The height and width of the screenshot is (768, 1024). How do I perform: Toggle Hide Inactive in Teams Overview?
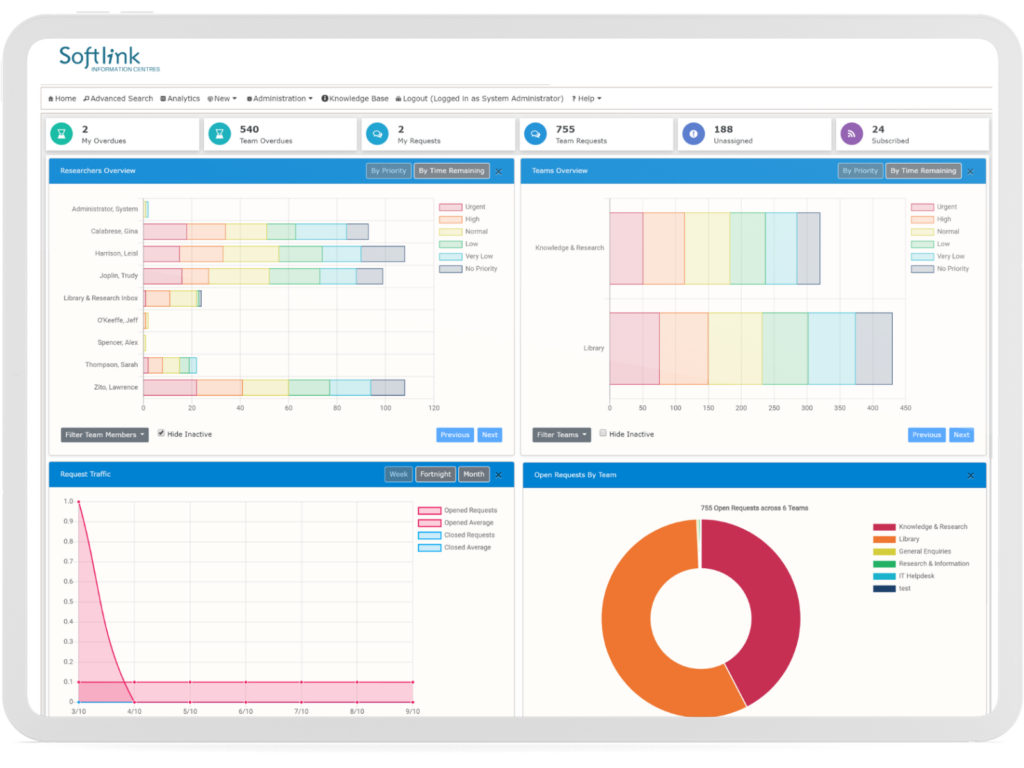point(603,434)
